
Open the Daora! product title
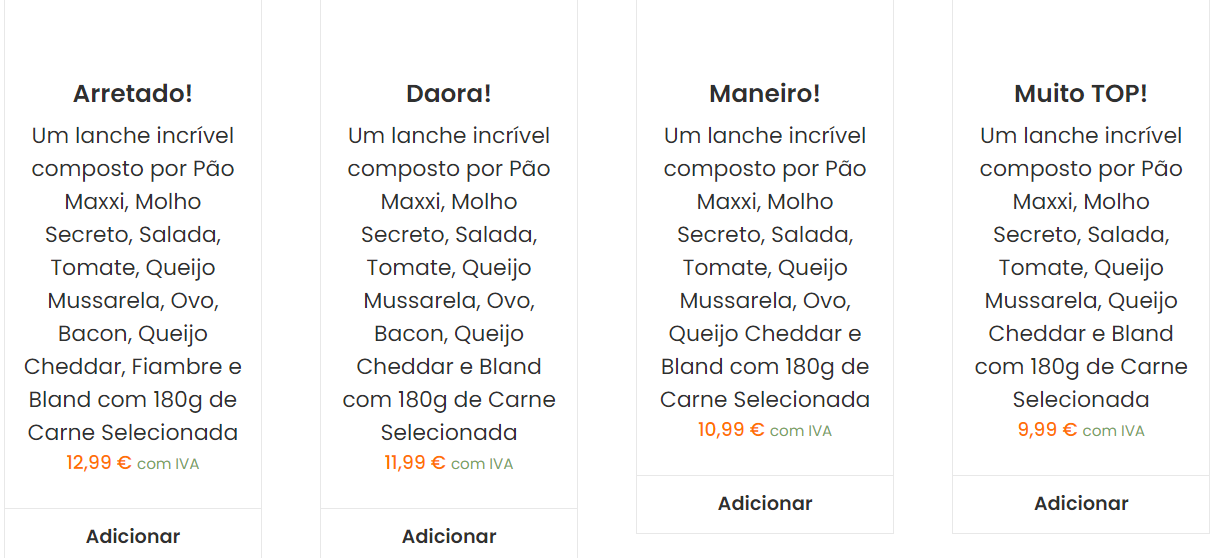point(449,94)
